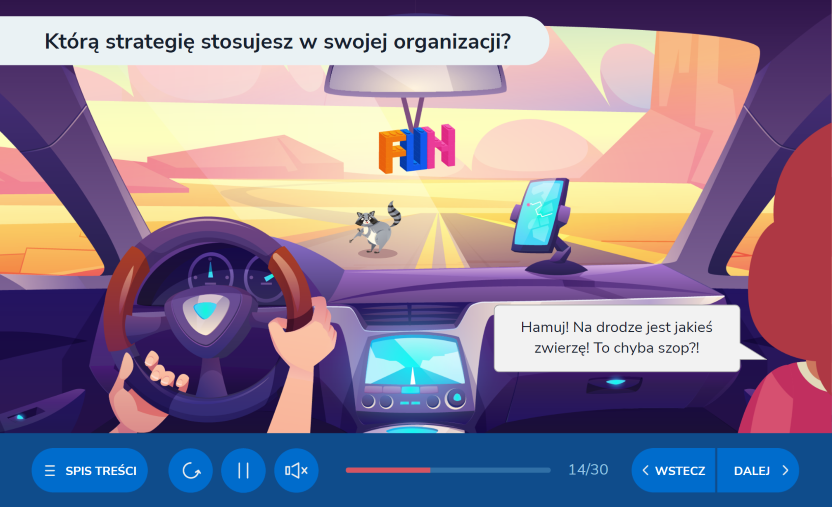Click the slide title about strategię
Screen dimensions: 832x507
[x=278, y=41]
